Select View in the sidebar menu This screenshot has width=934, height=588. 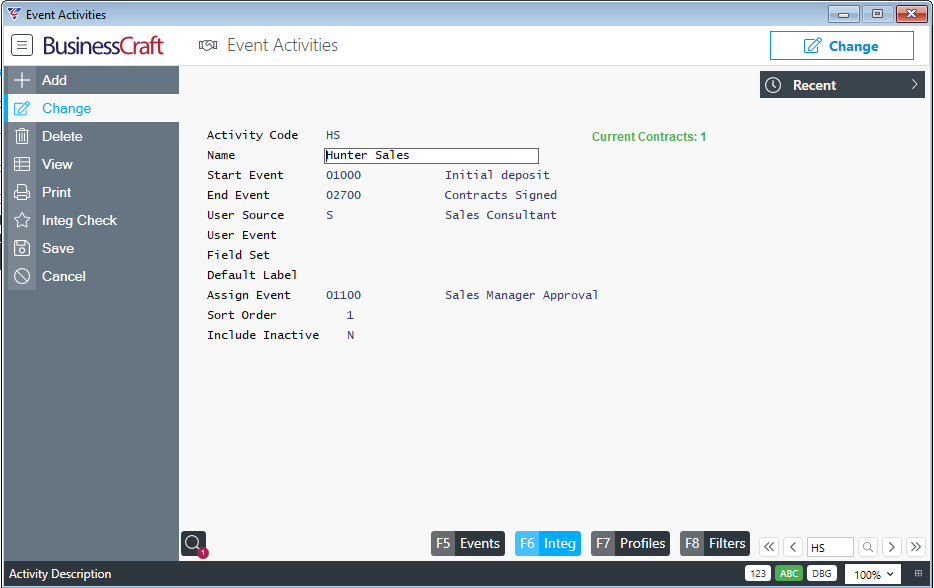click(x=92, y=164)
